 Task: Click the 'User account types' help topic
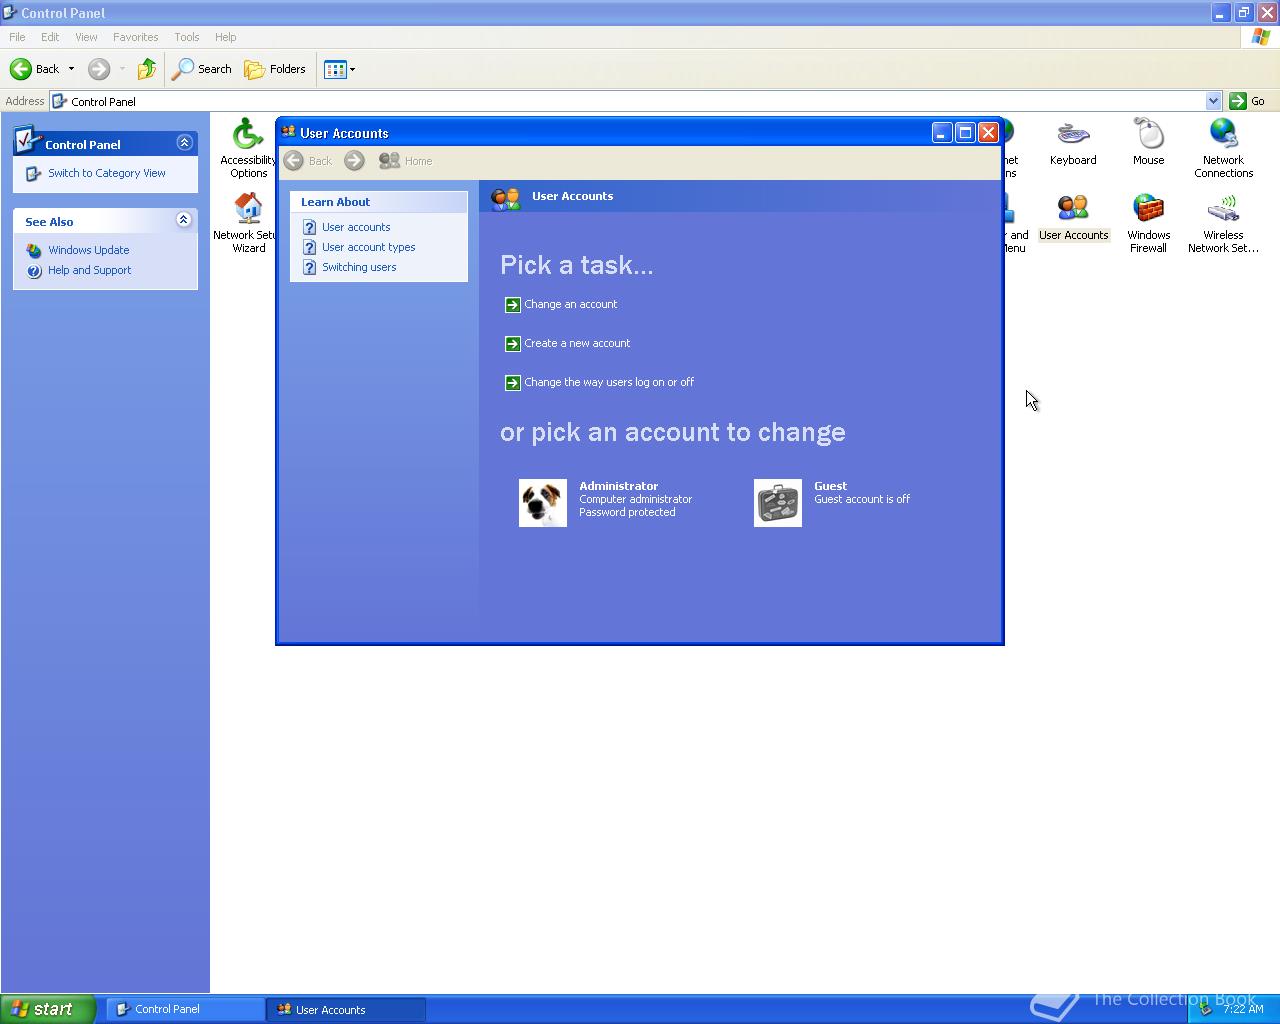(368, 247)
